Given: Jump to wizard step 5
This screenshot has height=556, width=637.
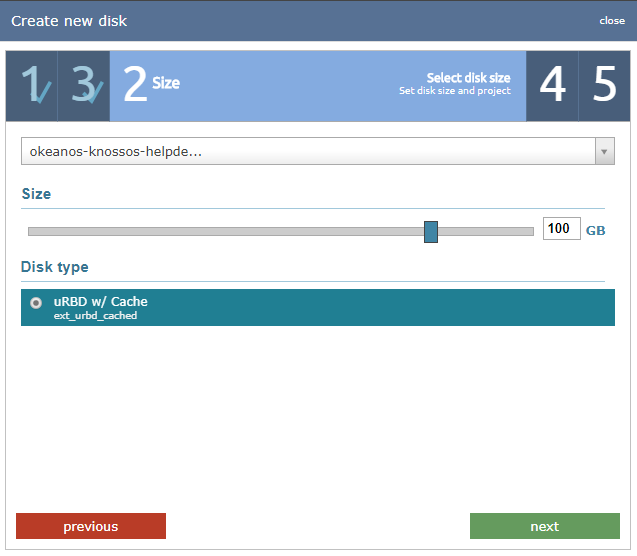Looking at the screenshot, I should 604,86.
